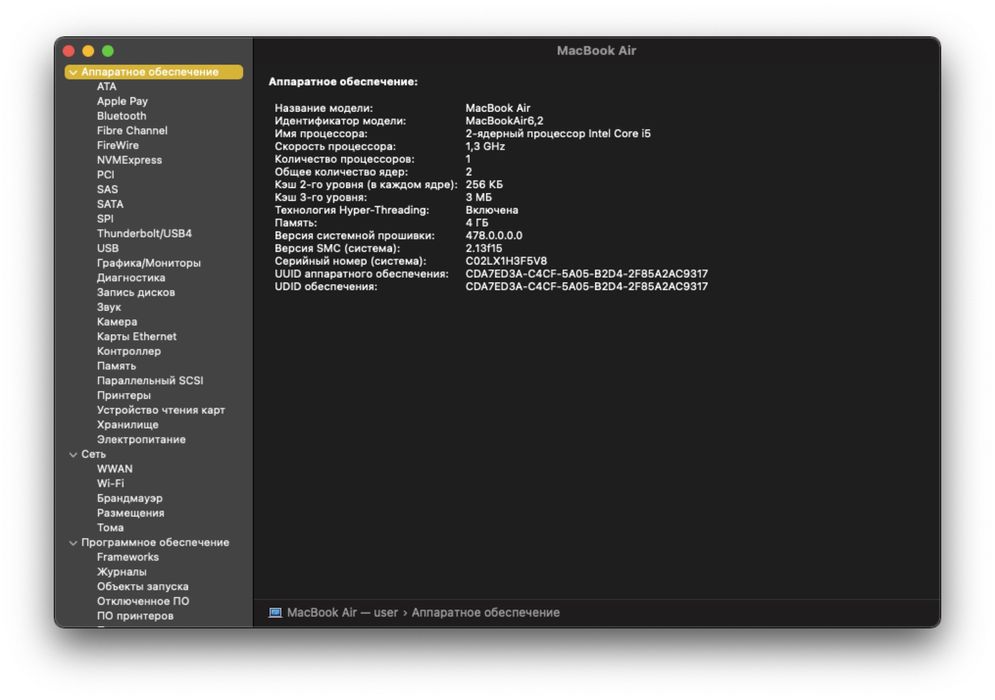The width and height of the screenshot is (995, 700).
Task: Click the UUID аппаратного обеспечения value
Action: tap(586, 274)
